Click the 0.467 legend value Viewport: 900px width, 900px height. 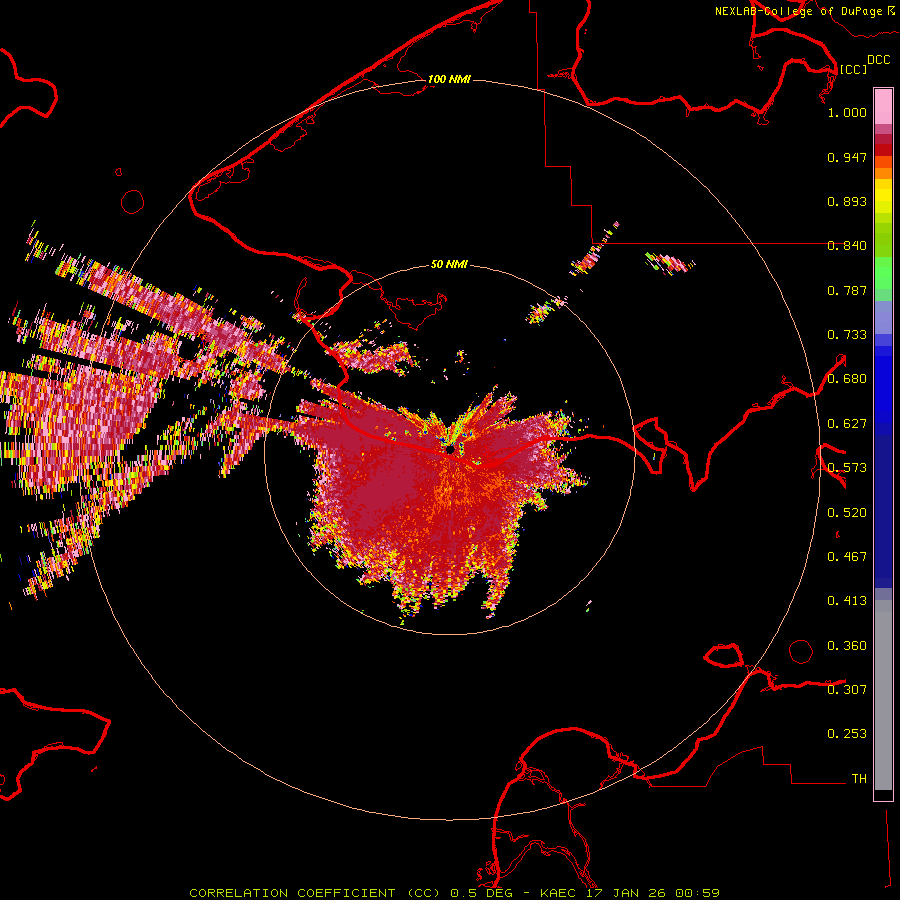(847, 557)
